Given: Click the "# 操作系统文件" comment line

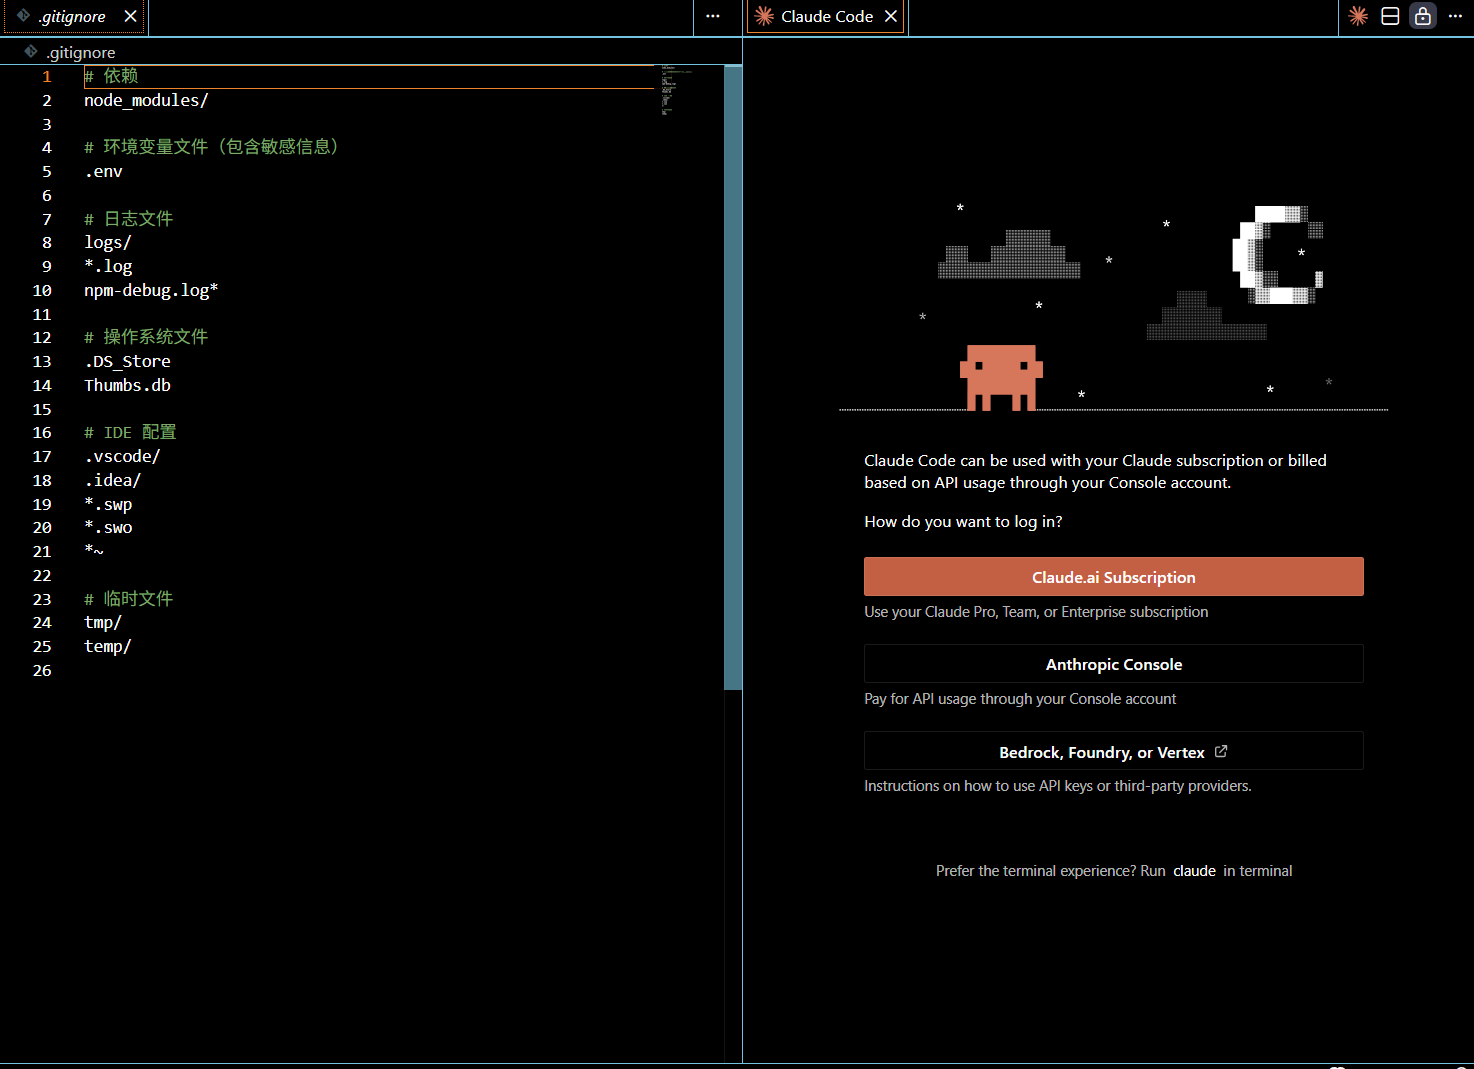Looking at the screenshot, I should click(146, 337).
